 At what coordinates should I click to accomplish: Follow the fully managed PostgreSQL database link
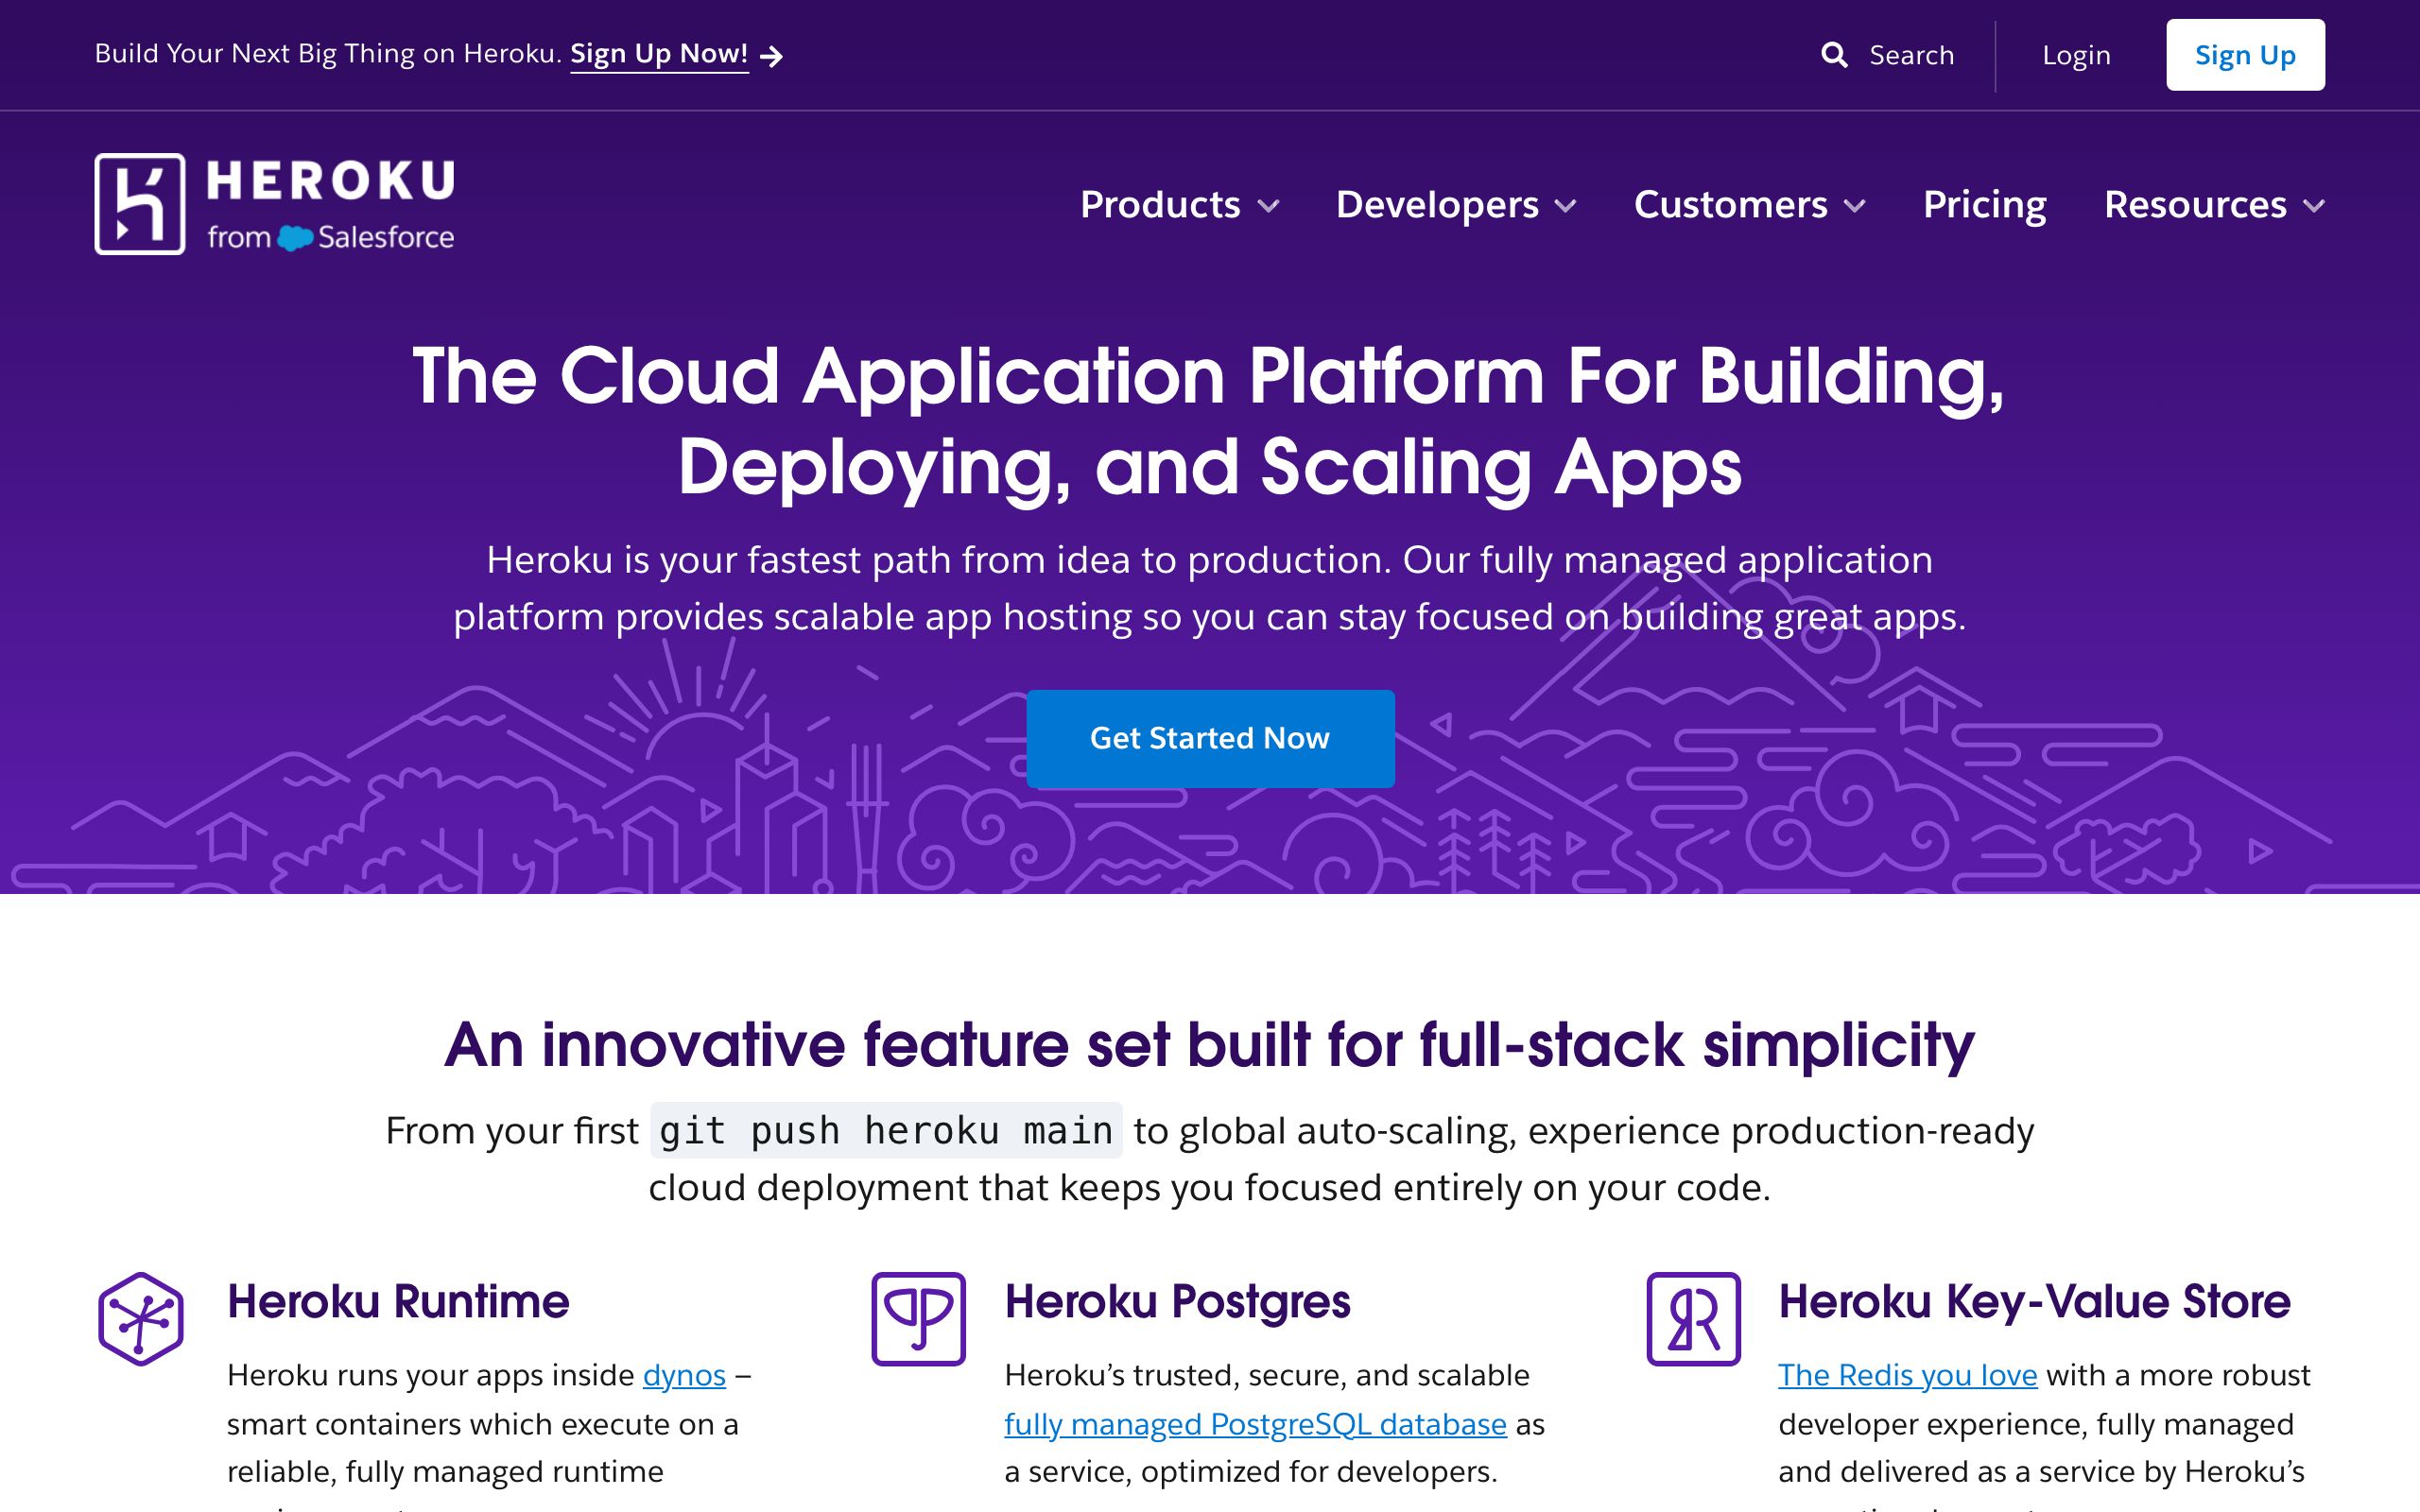click(x=1255, y=1424)
